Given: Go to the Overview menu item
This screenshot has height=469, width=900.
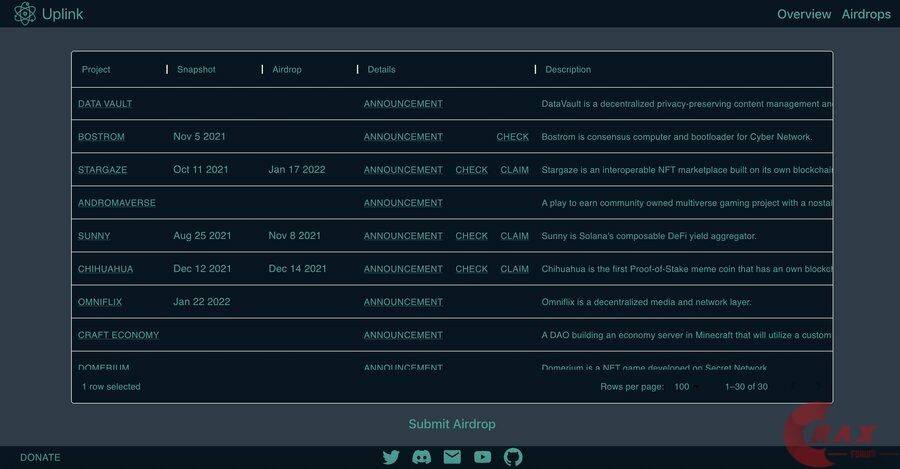Looking at the screenshot, I should 804,14.
